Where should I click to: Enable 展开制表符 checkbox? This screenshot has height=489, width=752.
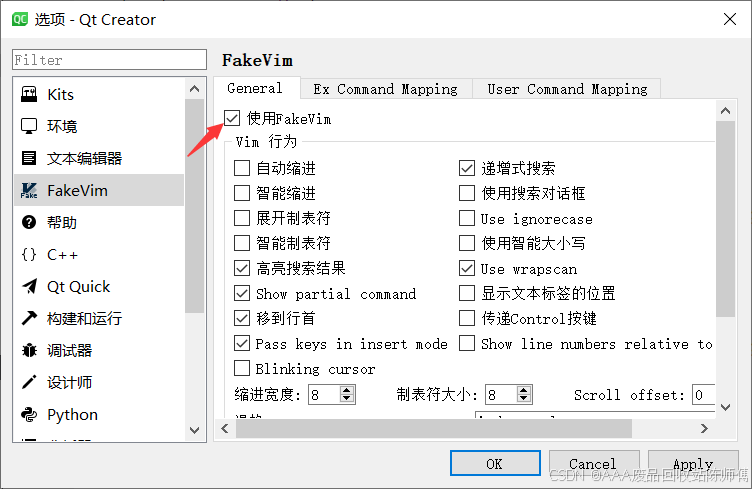point(242,218)
